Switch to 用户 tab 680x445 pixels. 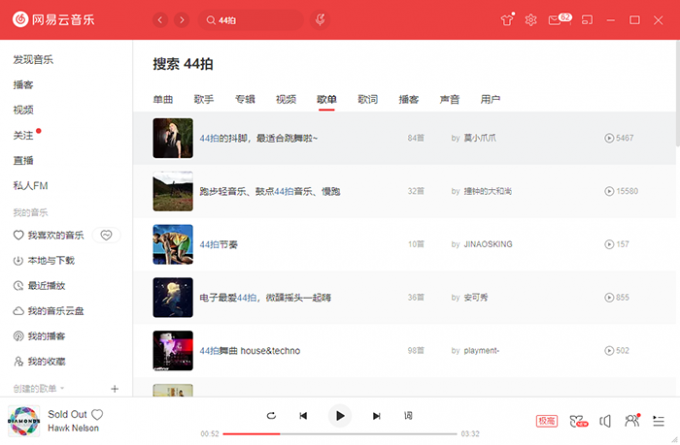coord(490,99)
